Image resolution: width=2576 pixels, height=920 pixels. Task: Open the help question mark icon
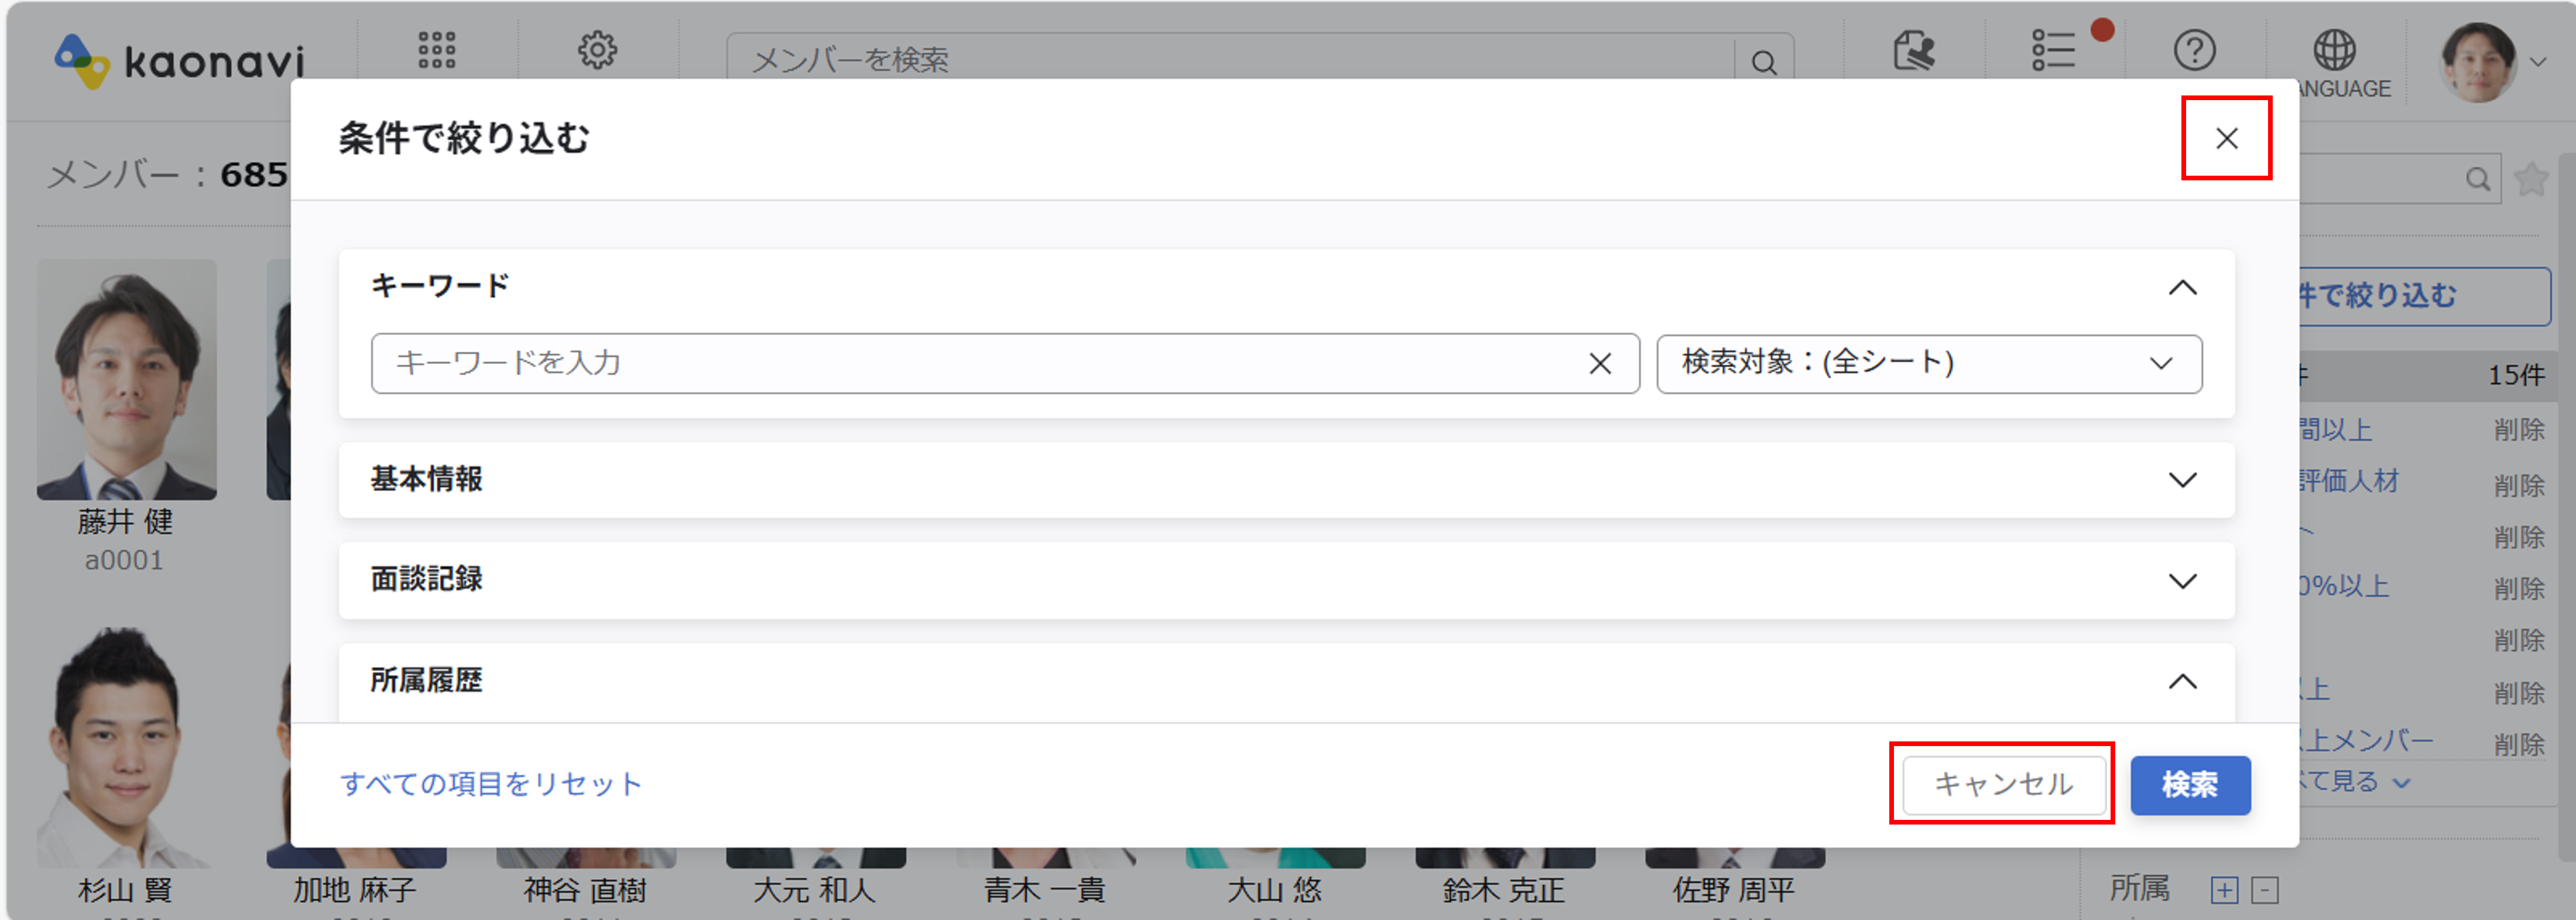tap(2194, 50)
